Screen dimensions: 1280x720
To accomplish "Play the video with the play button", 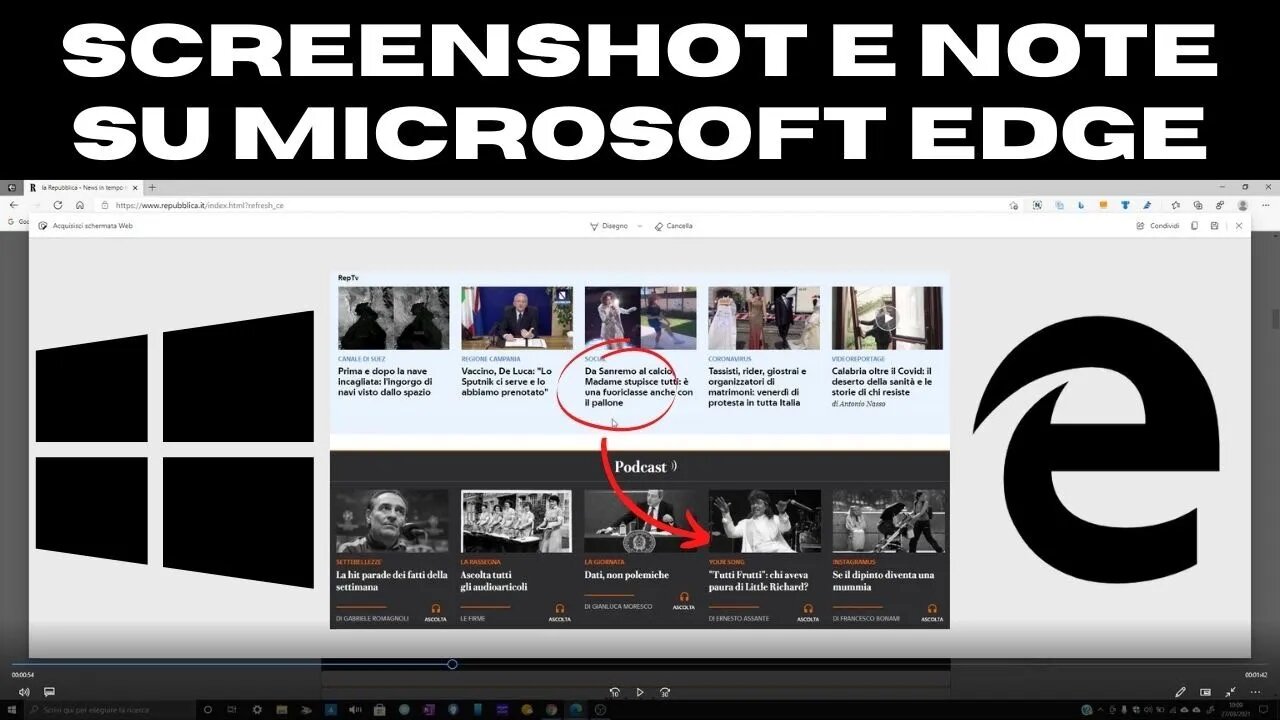I will click(640, 692).
